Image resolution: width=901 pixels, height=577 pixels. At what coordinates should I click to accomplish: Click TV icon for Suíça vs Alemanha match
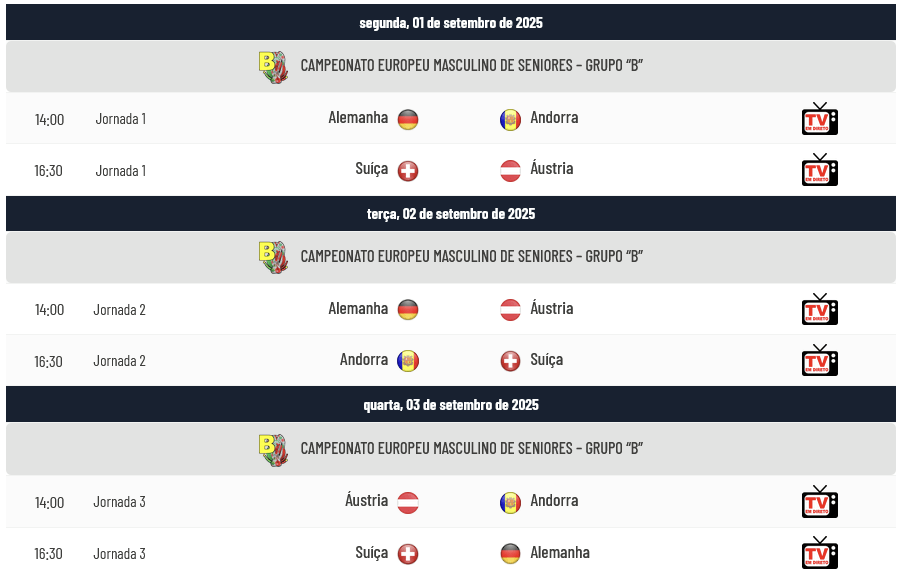tap(819, 553)
